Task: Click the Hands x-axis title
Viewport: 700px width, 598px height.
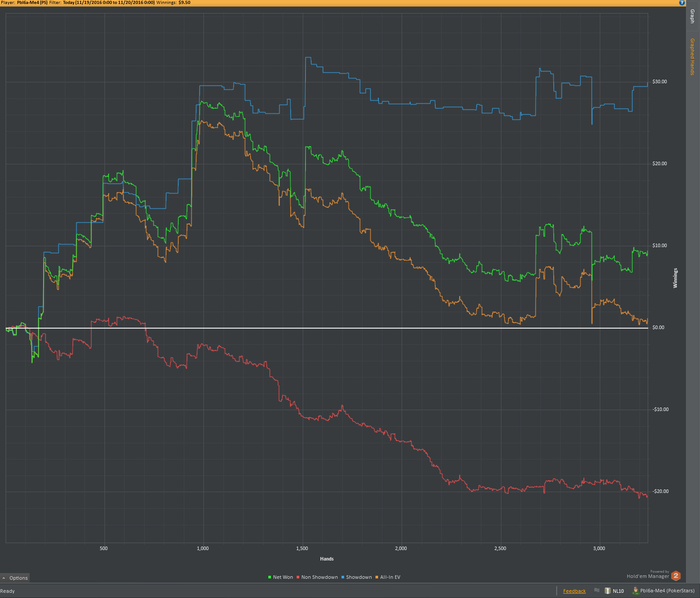Action: [x=327, y=559]
